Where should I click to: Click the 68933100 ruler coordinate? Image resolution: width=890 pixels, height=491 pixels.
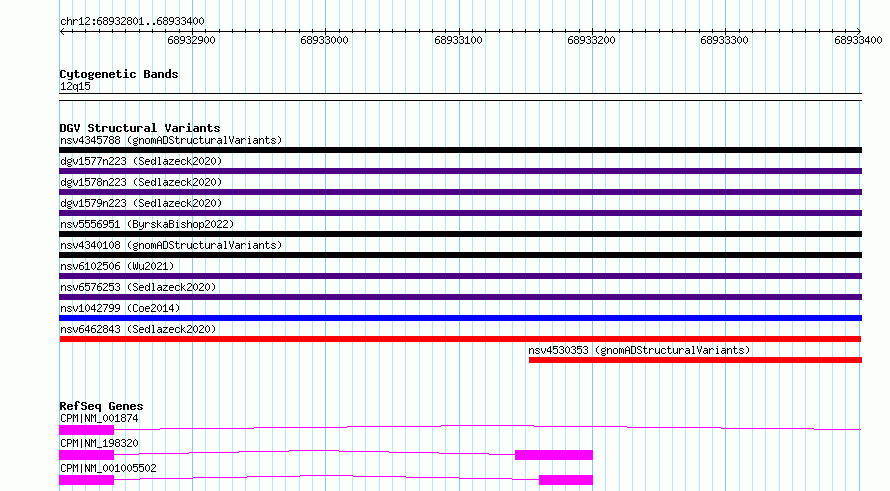tap(458, 40)
